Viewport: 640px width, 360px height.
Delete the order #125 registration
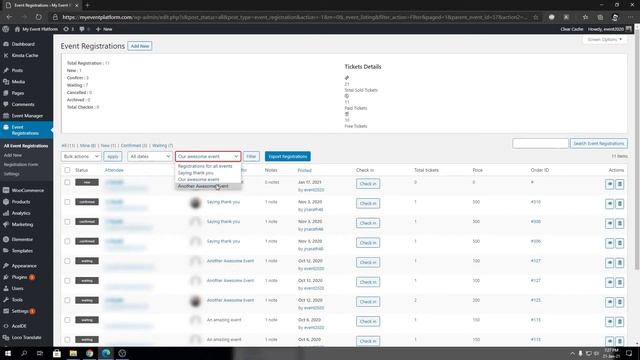(620, 302)
